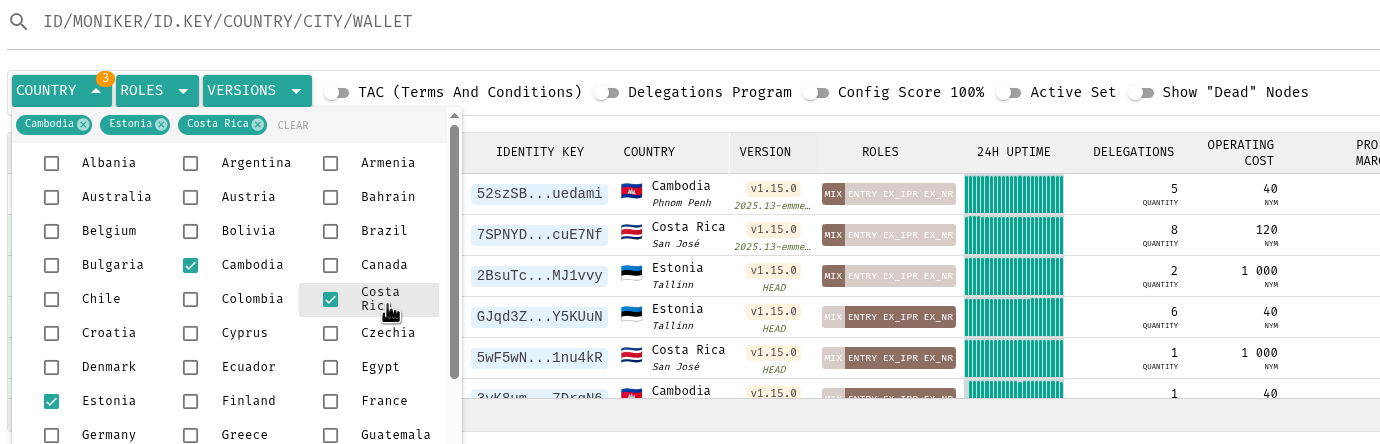Toggle TAC Terms And Conditions switch
The height and width of the screenshot is (444, 1380).
tap(338, 93)
